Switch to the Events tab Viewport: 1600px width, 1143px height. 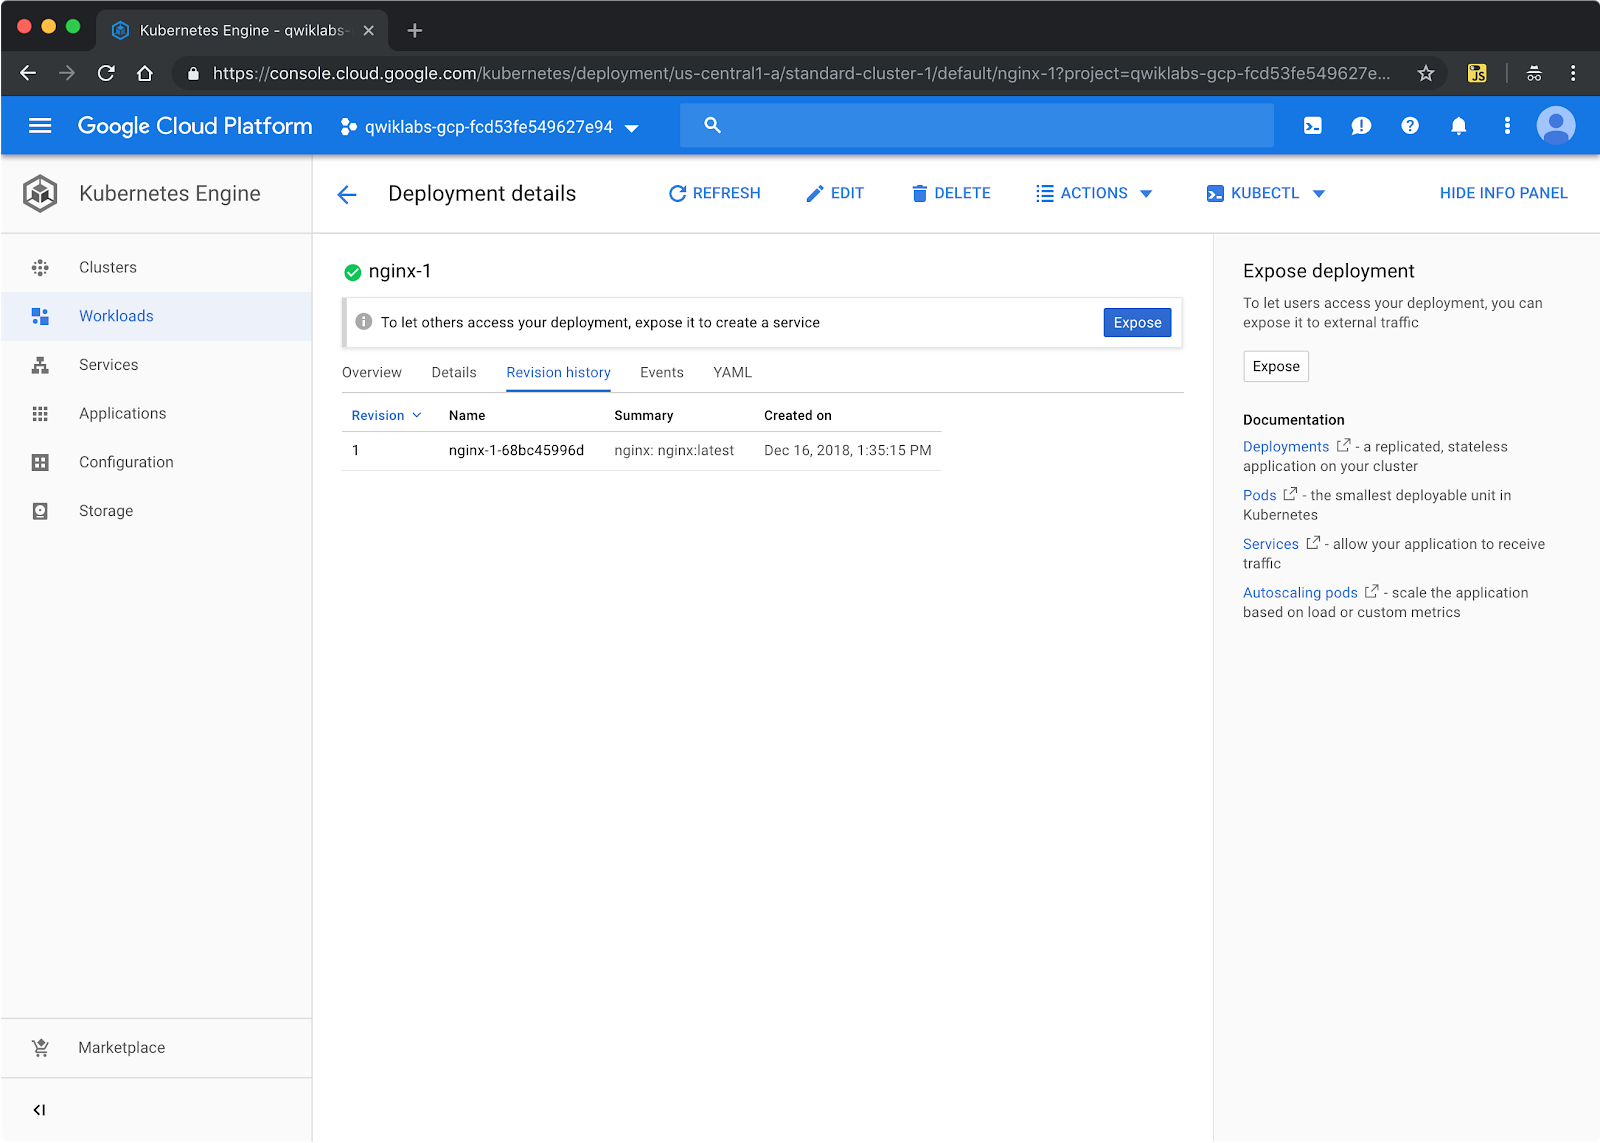click(x=662, y=373)
